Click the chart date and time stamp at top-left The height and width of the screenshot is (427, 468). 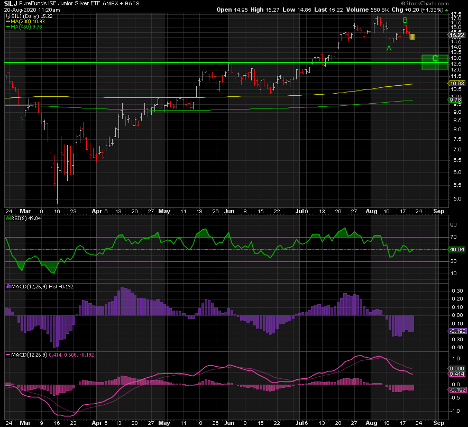tap(32, 10)
